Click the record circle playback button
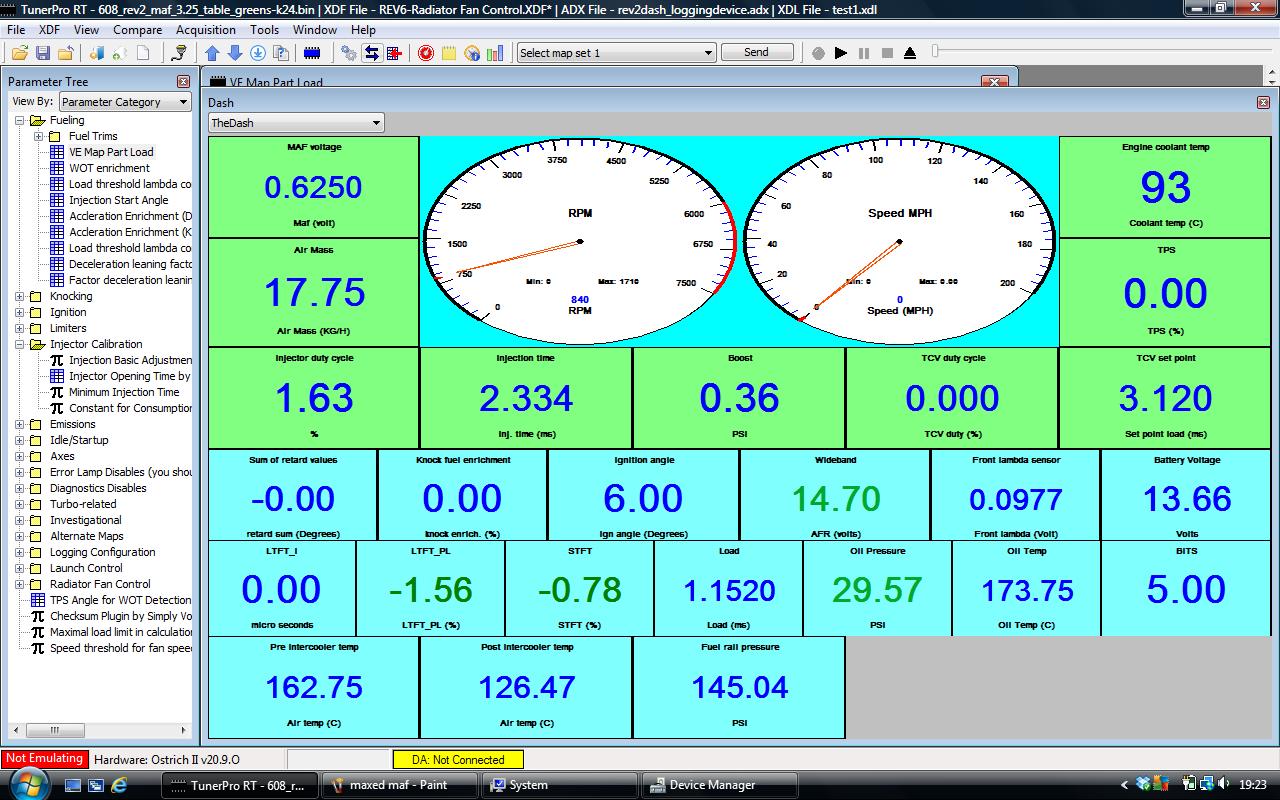The width and height of the screenshot is (1280, 800). click(818, 53)
